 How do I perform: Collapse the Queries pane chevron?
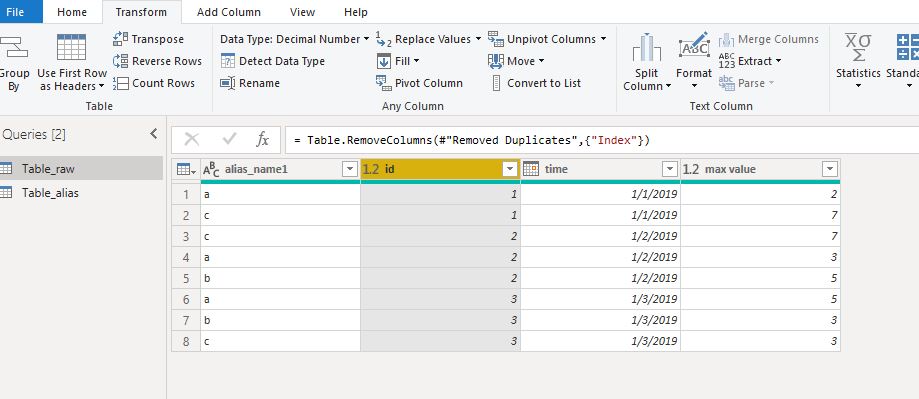click(x=154, y=134)
